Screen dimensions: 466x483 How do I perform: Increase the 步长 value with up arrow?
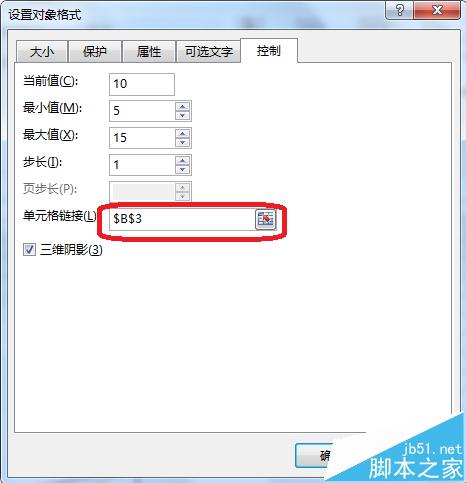coord(182,161)
